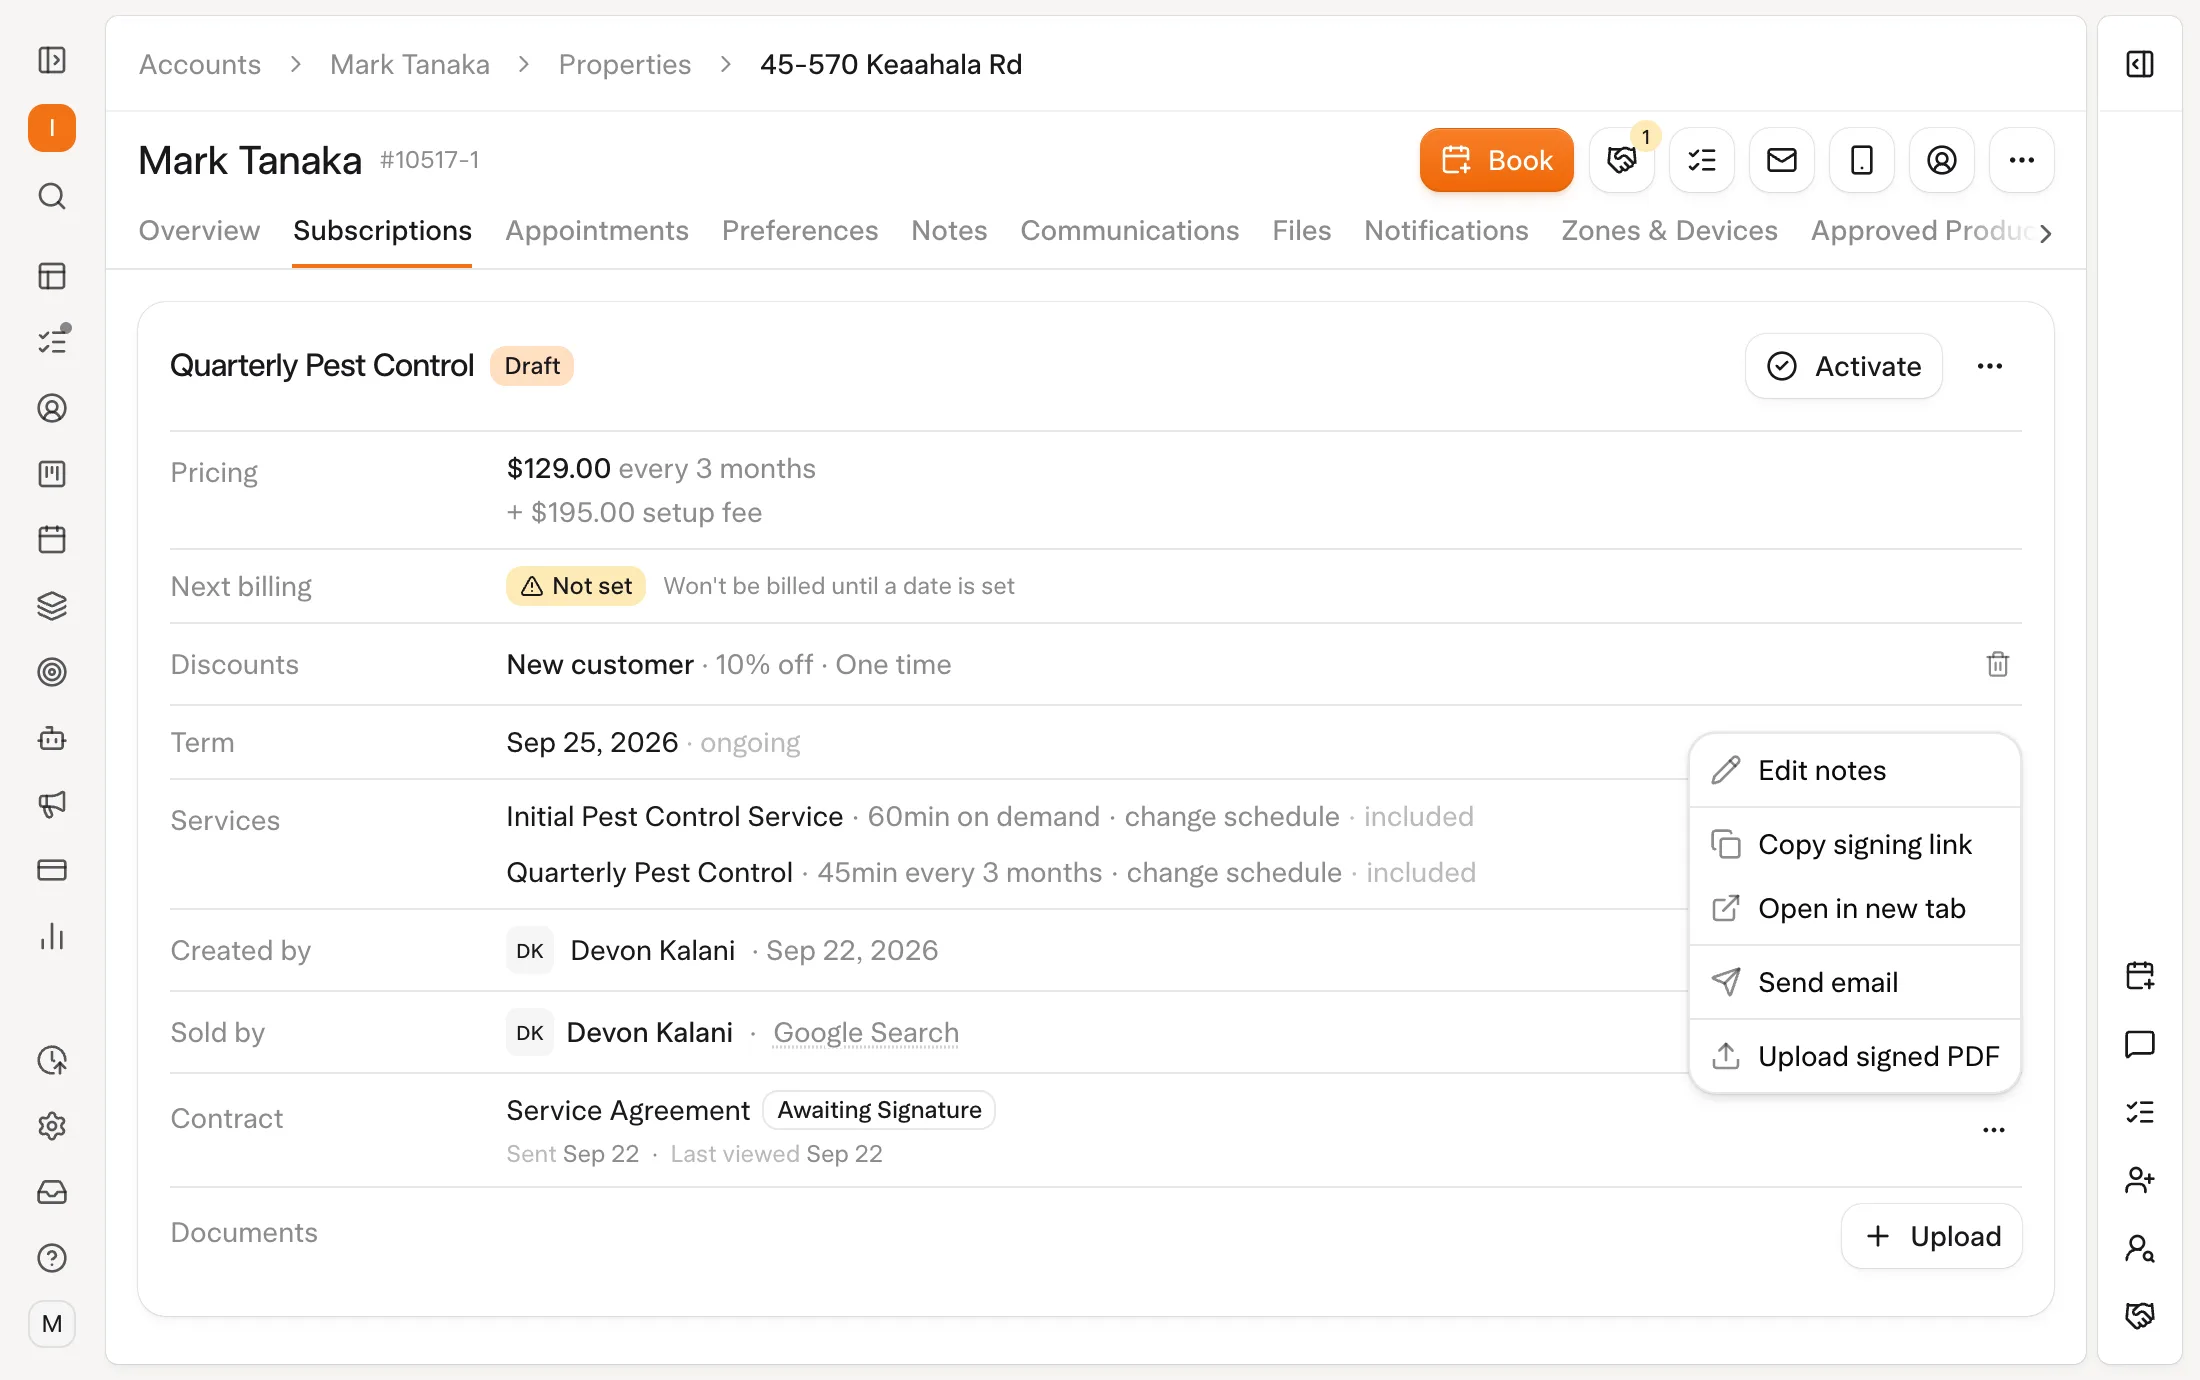
Task: Click the right rail add user icon
Action: (x=2140, y=1180)
